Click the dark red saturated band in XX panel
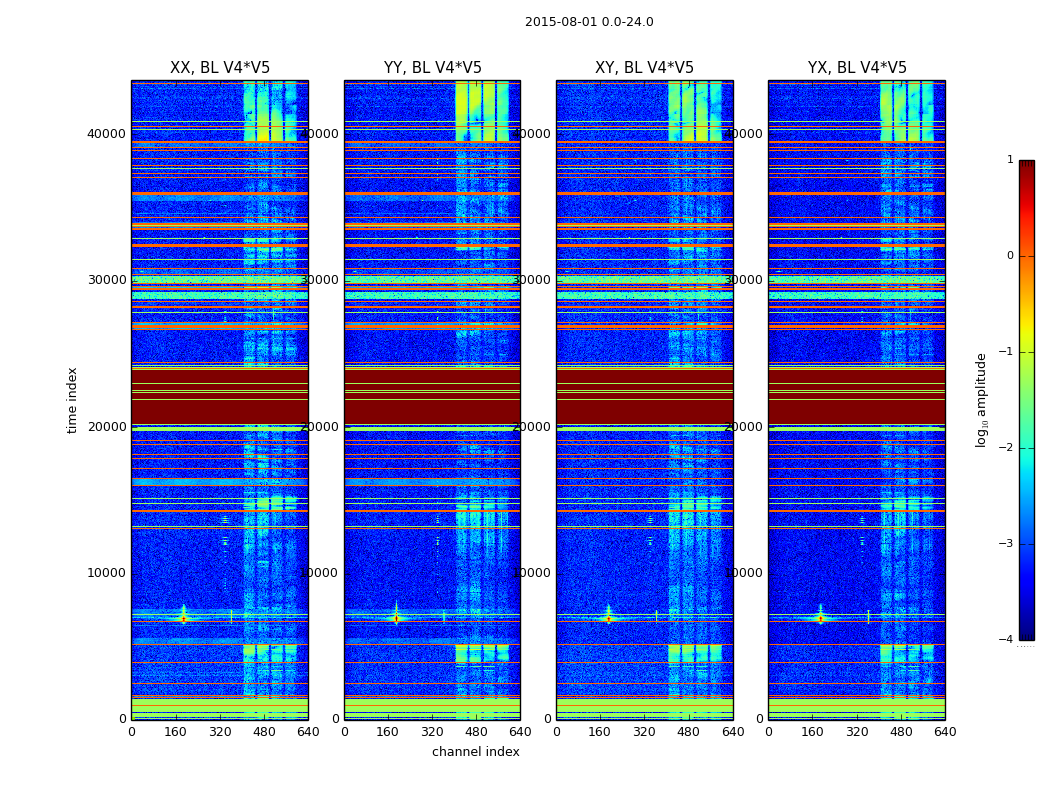The image size is (1050, 800). click(220, 396)
